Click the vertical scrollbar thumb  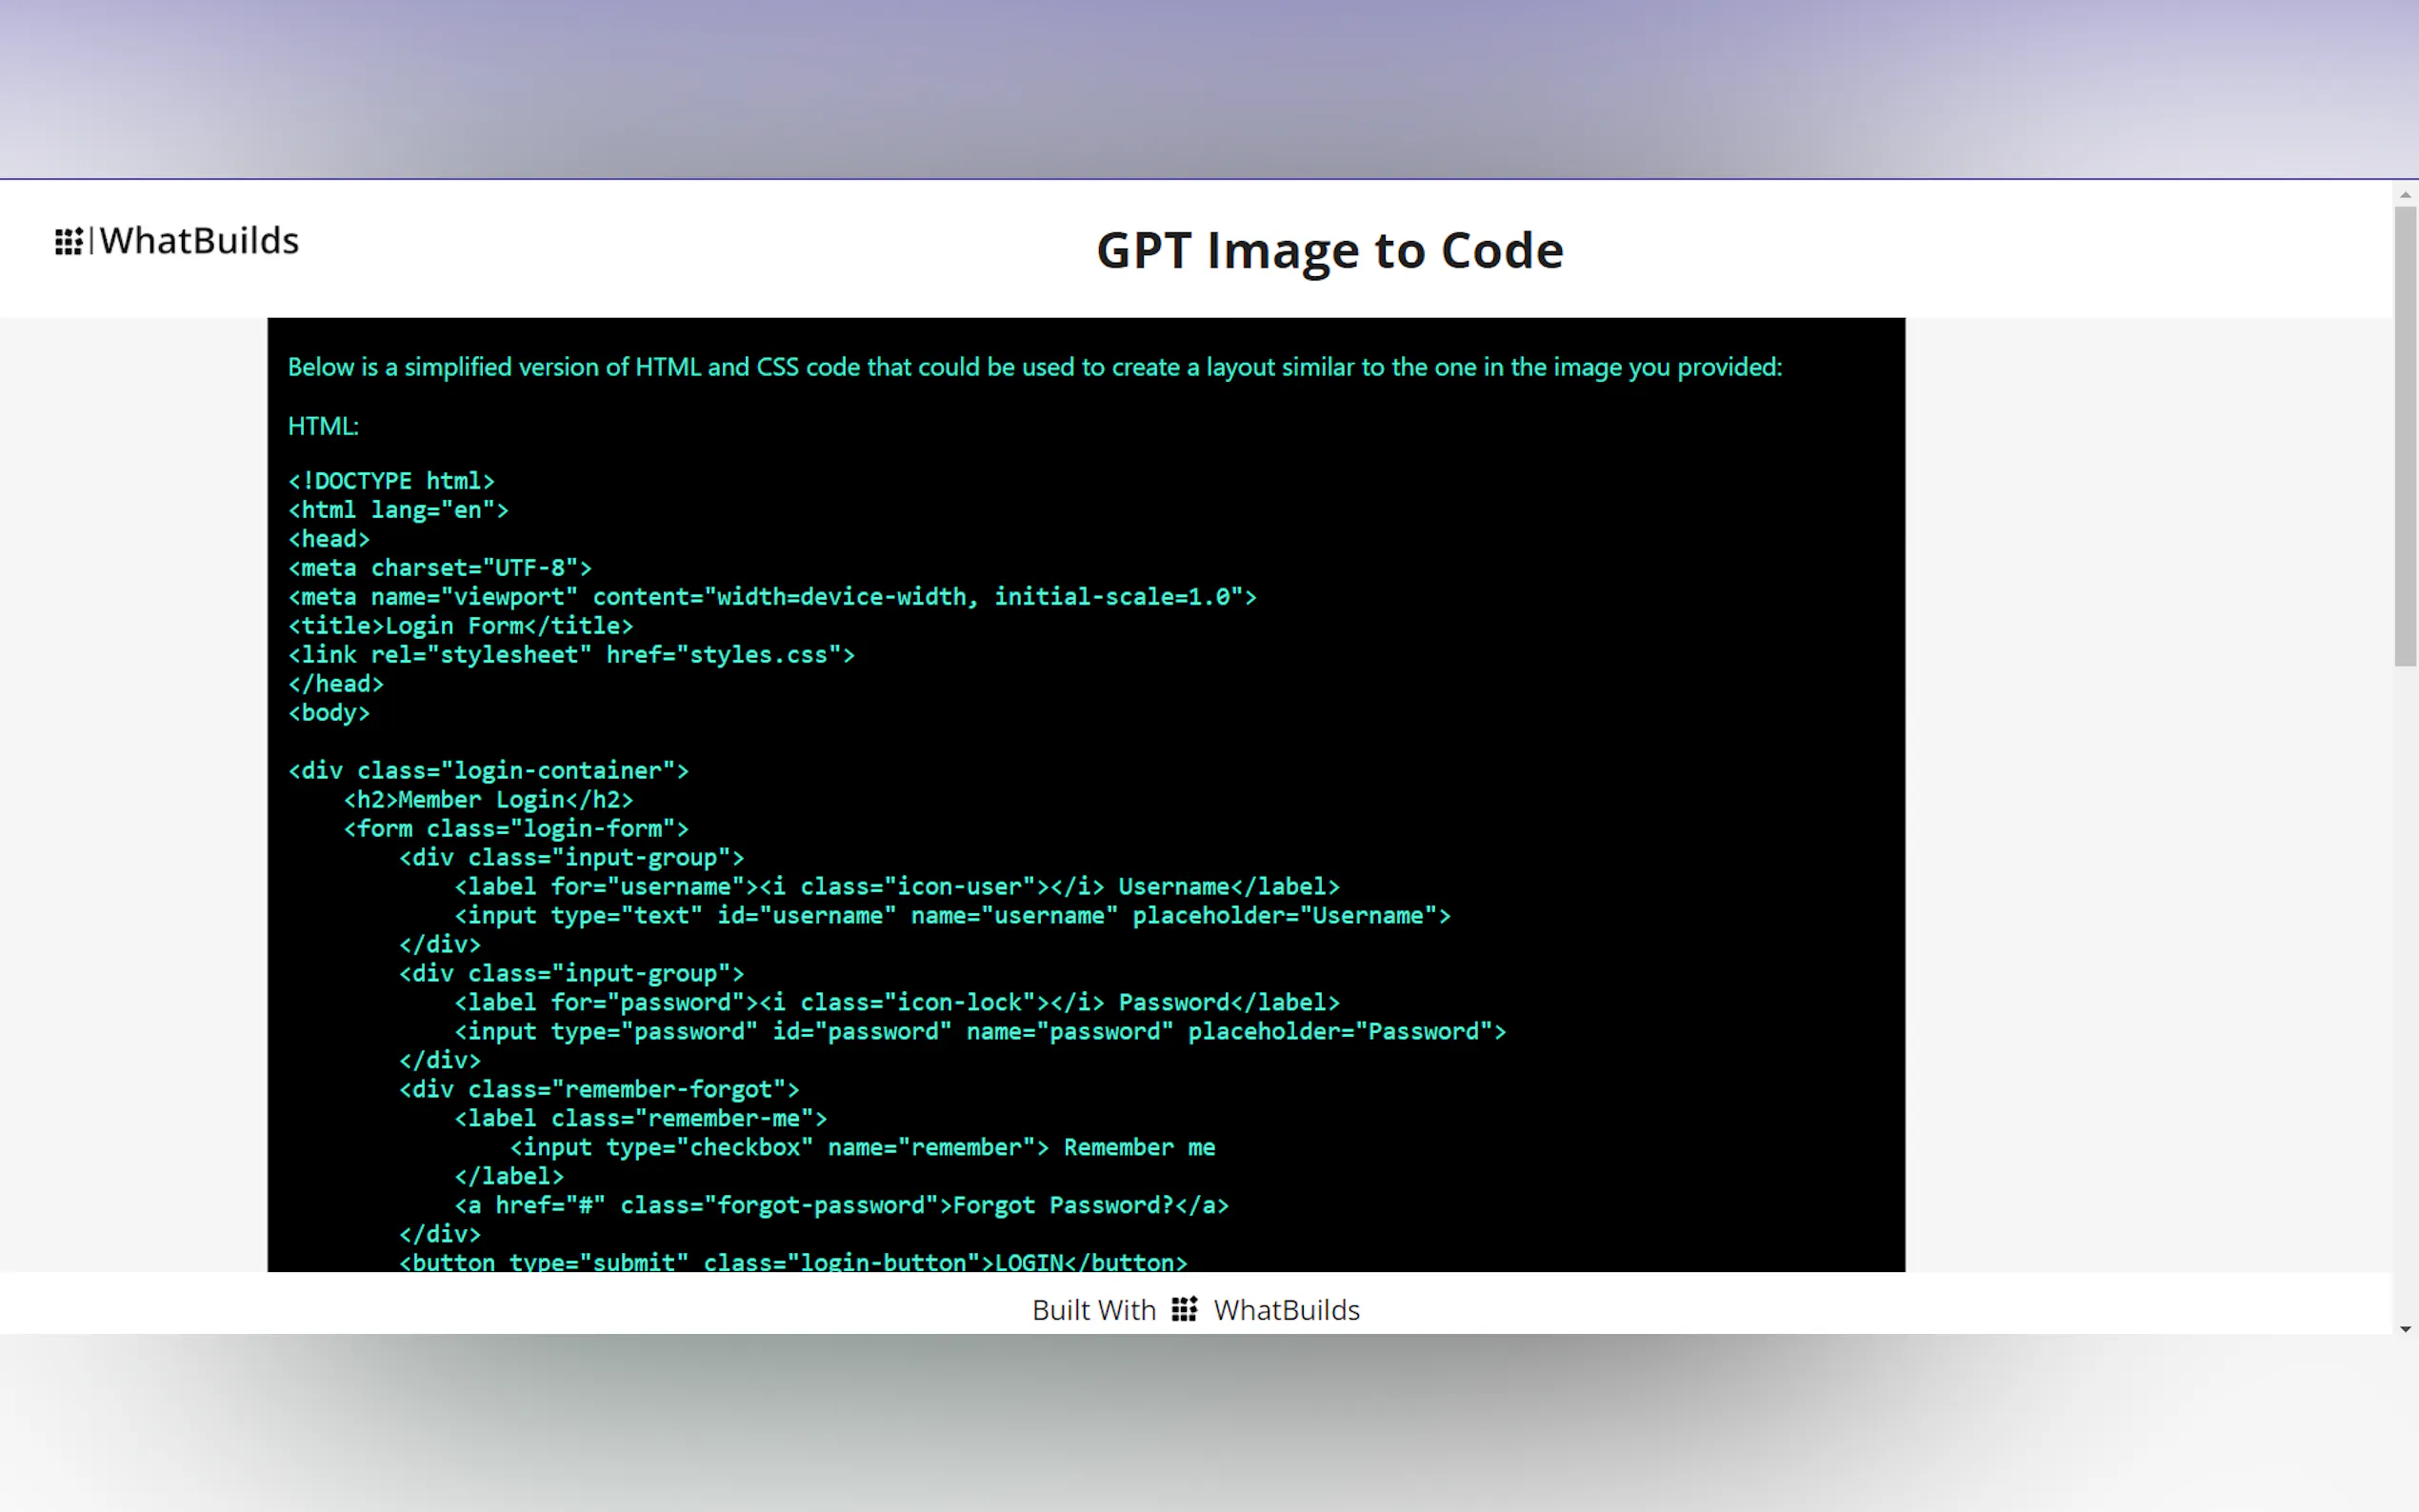[2405, 435]
